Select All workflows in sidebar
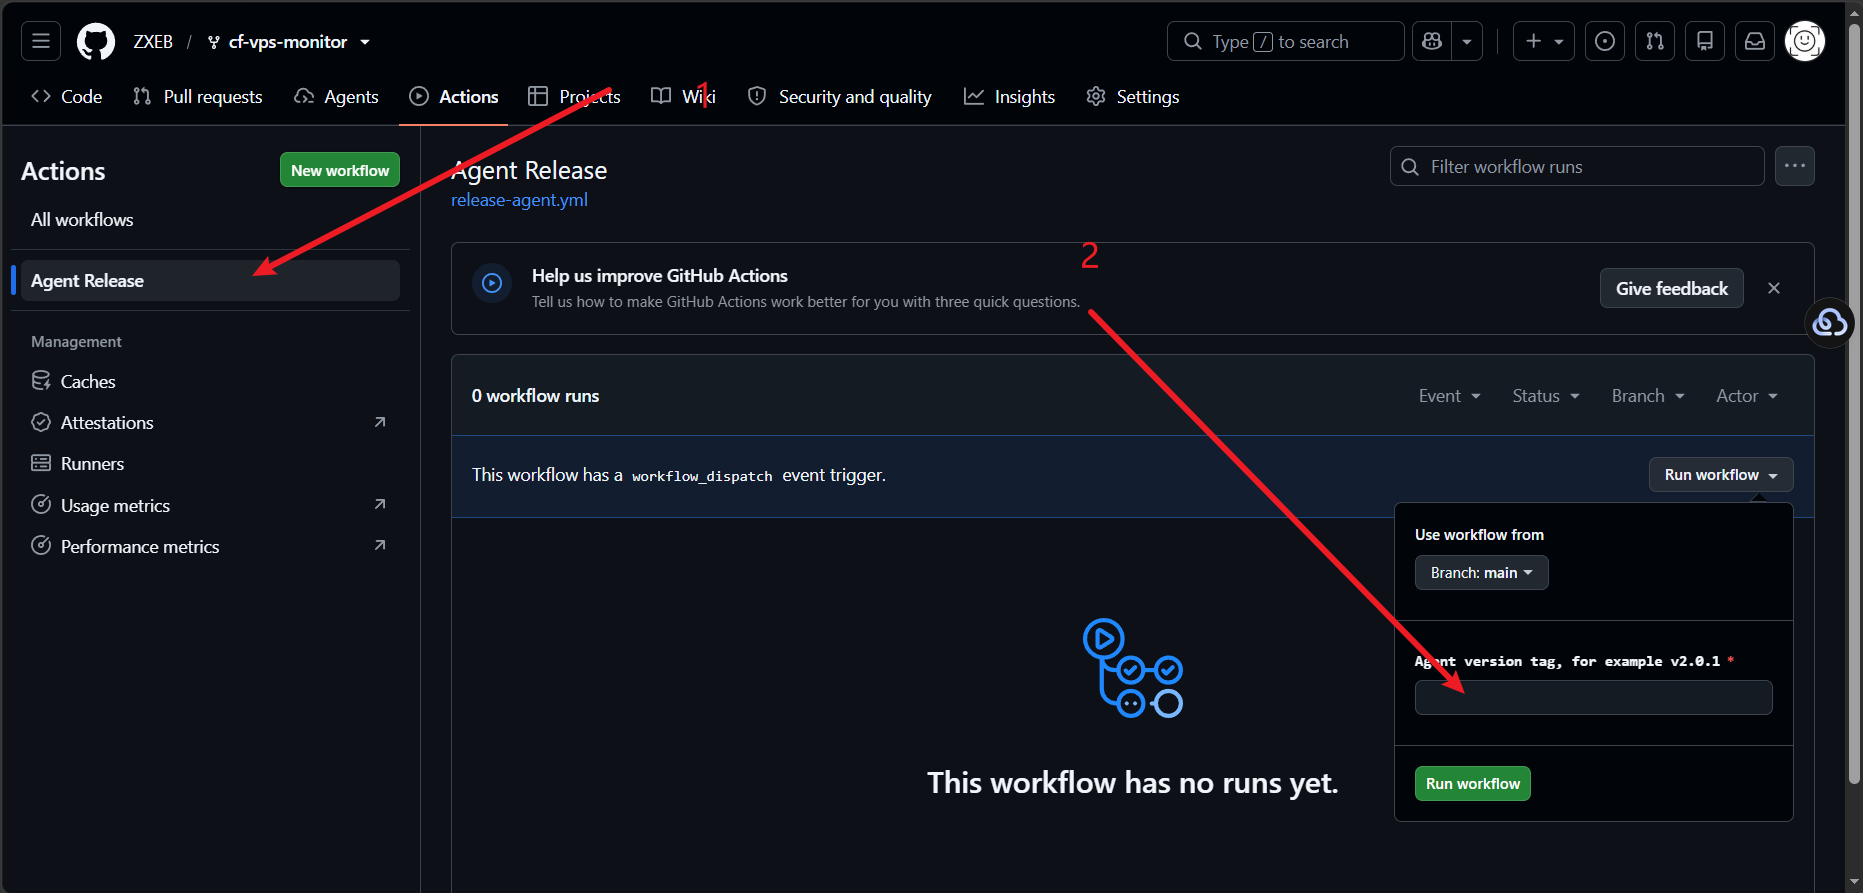Viewport: 1863px width, 893px height. [82, 220]
